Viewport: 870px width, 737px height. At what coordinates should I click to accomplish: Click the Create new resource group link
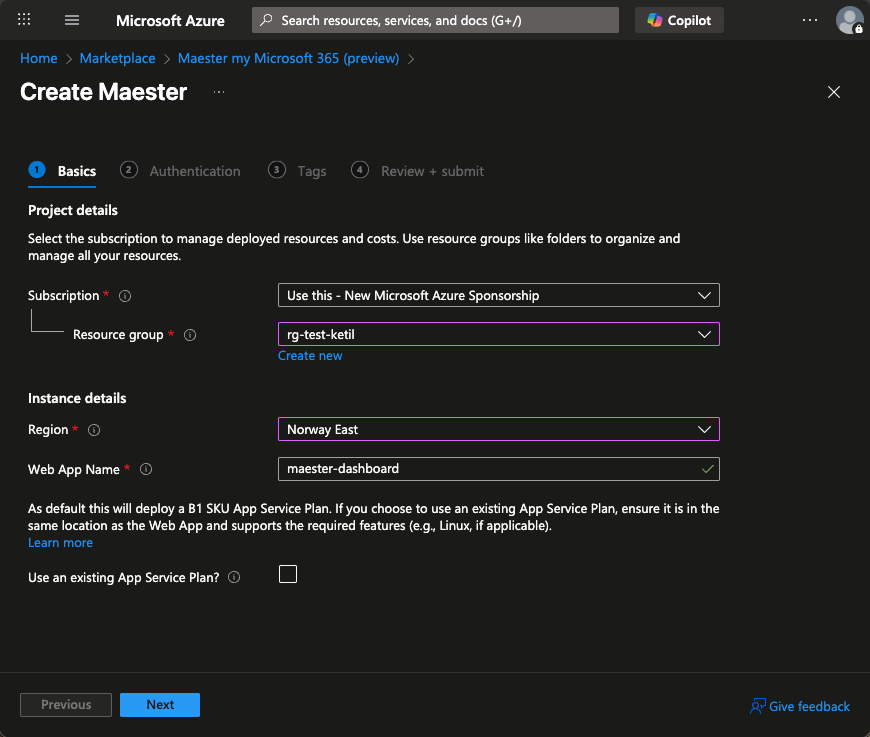point(310,356)
